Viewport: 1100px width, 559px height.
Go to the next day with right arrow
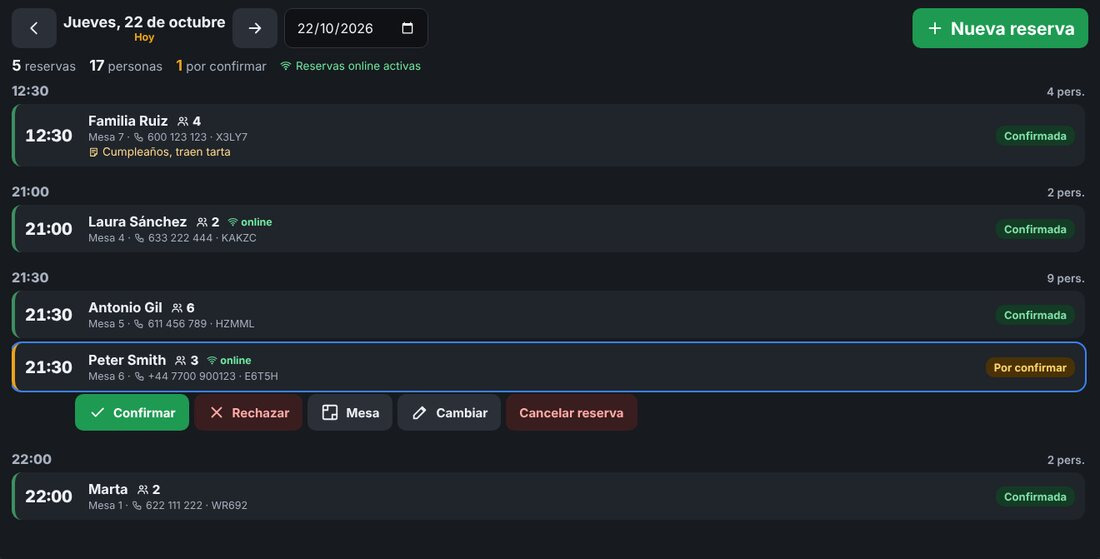click(255, 28)
